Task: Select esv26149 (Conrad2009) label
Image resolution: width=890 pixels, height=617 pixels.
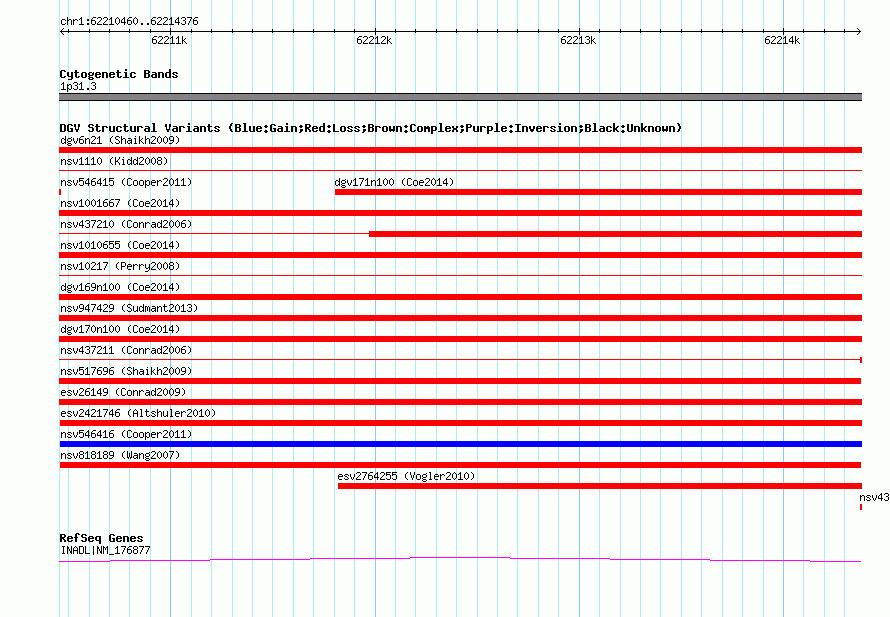Action: pos(123,392)
